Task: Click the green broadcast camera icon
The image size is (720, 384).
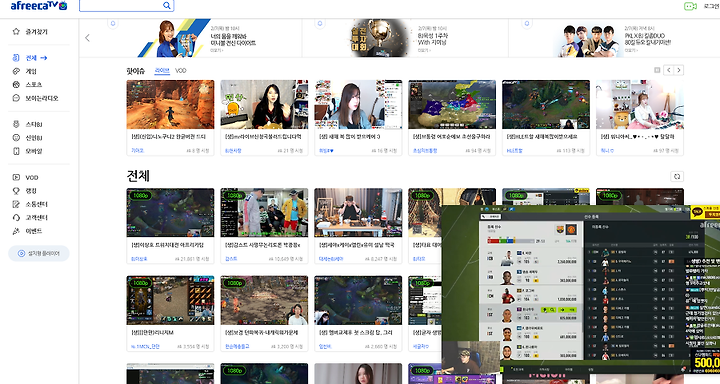Action: pos(690,6)
